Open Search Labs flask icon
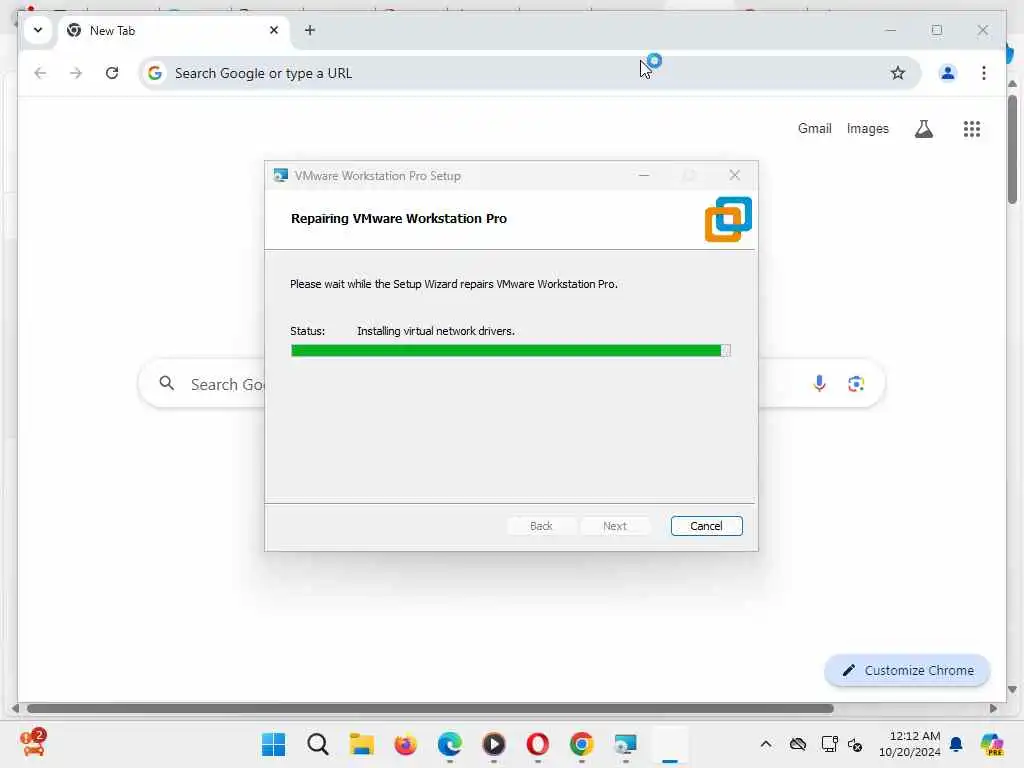Viewport: 1024px width, 768px height. click(923, 129)
